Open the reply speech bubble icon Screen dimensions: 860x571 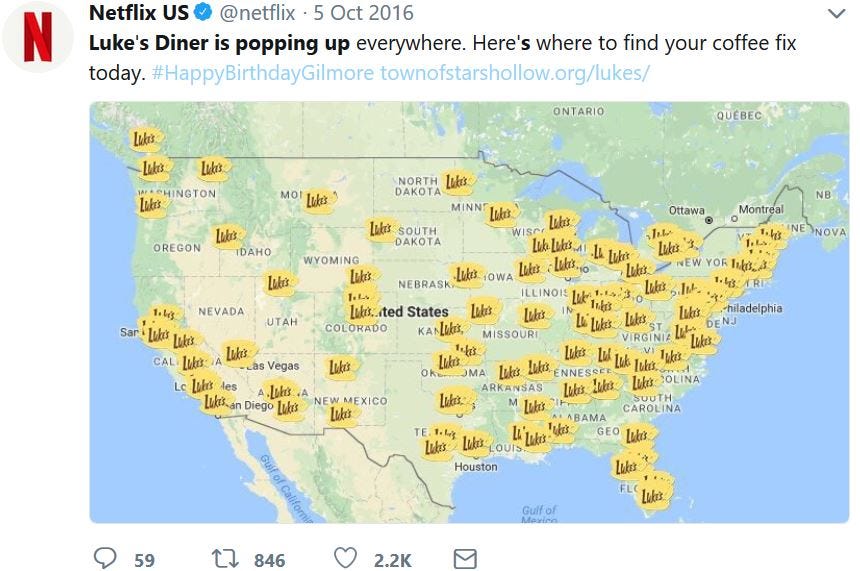pyautogui.click(x=105, y=558)
